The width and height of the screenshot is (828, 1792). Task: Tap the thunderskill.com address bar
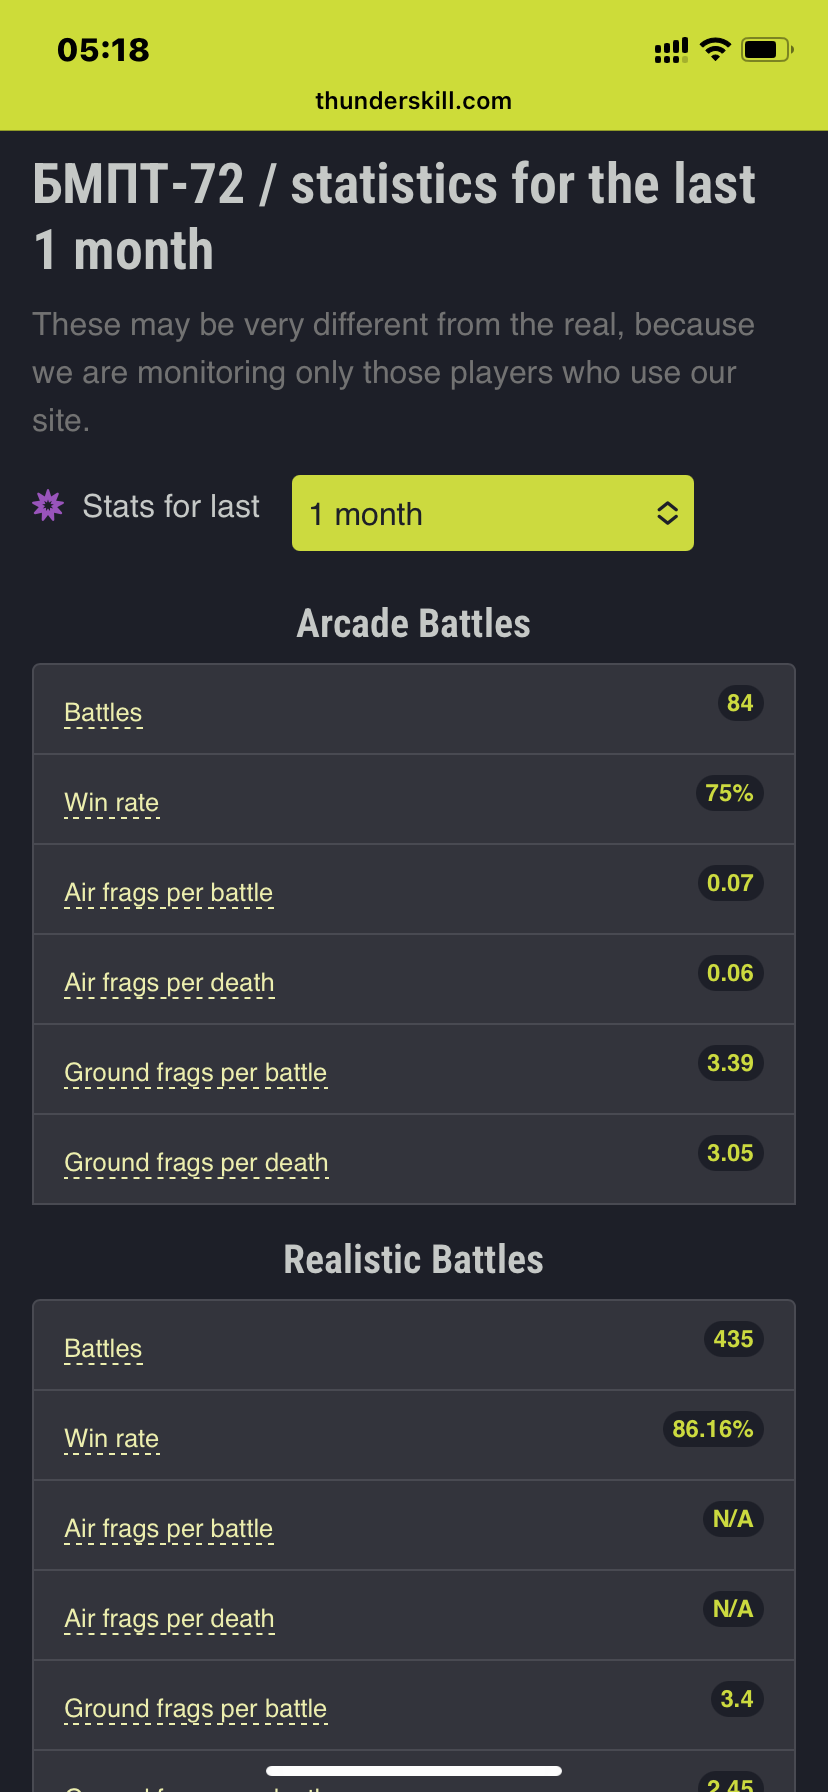413,101
